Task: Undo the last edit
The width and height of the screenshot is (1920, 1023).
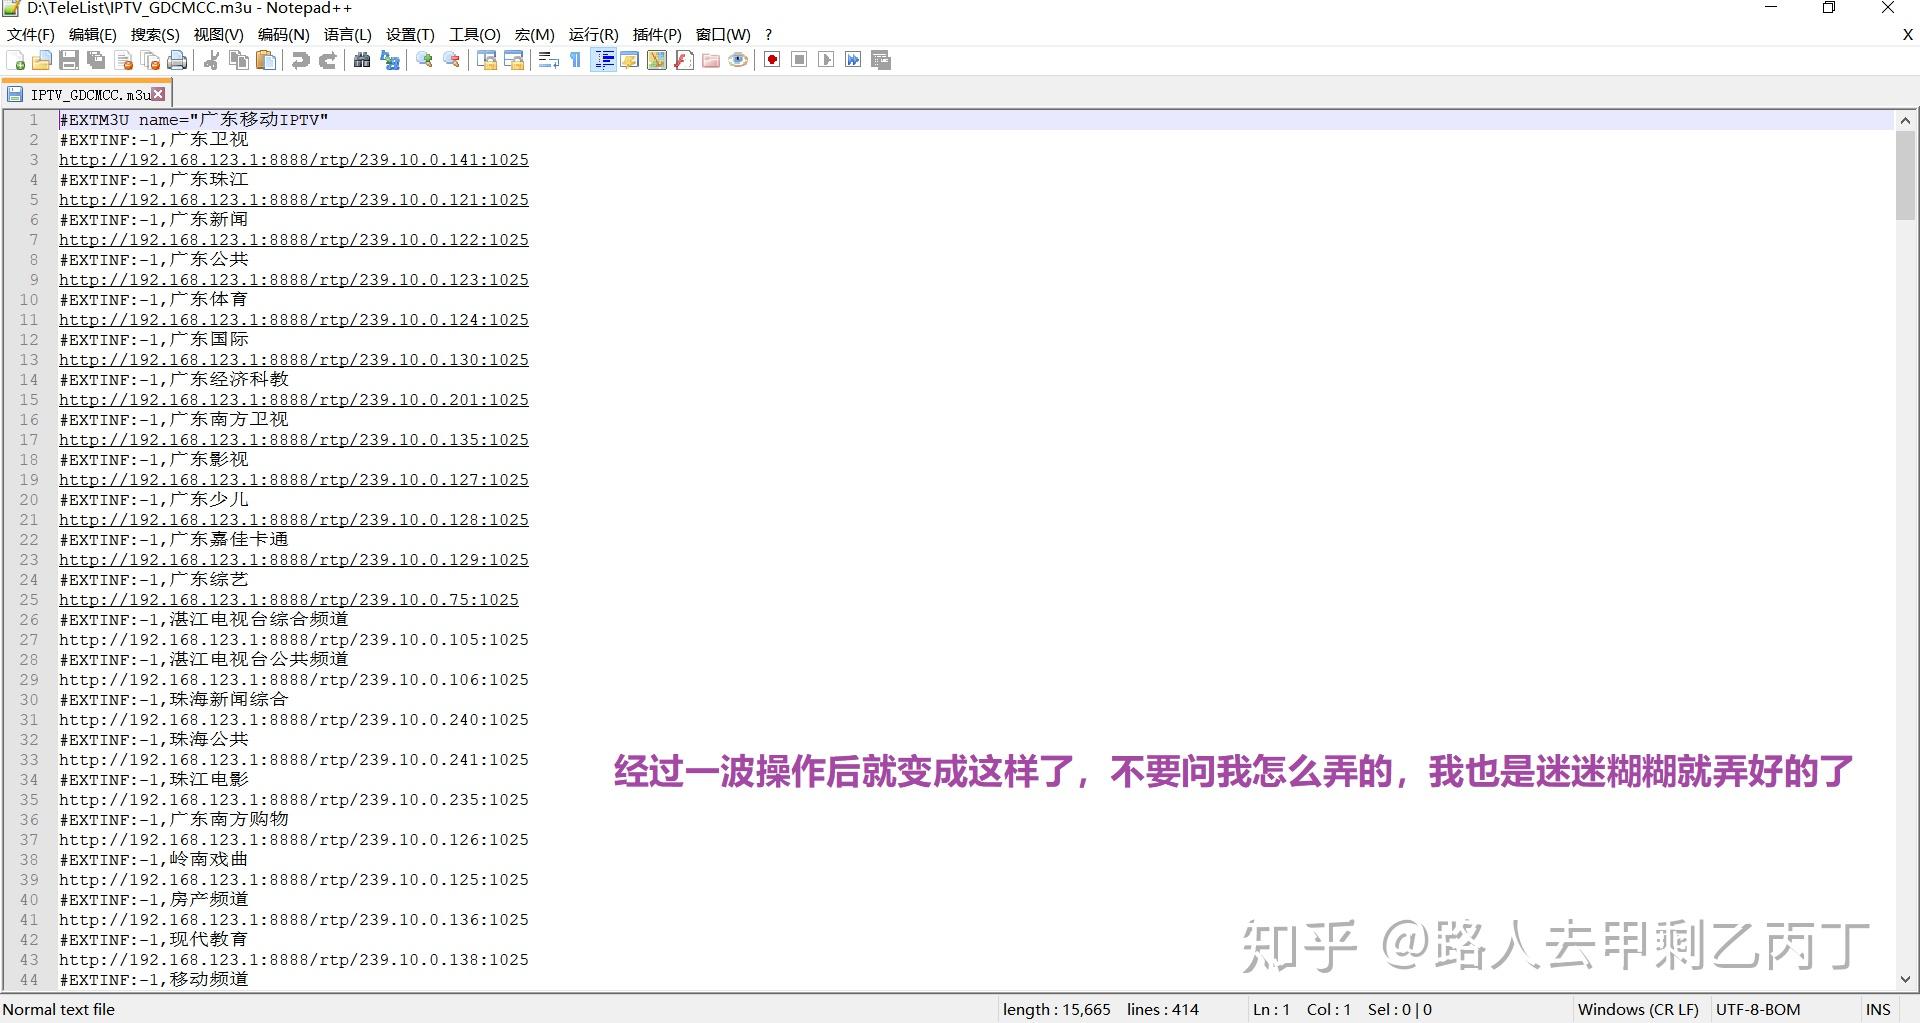Action: click(x=300, y=60)
